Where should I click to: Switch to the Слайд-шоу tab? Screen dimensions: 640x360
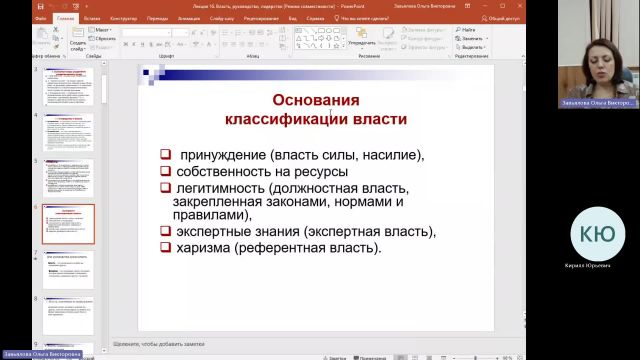[x=222, y=18]
